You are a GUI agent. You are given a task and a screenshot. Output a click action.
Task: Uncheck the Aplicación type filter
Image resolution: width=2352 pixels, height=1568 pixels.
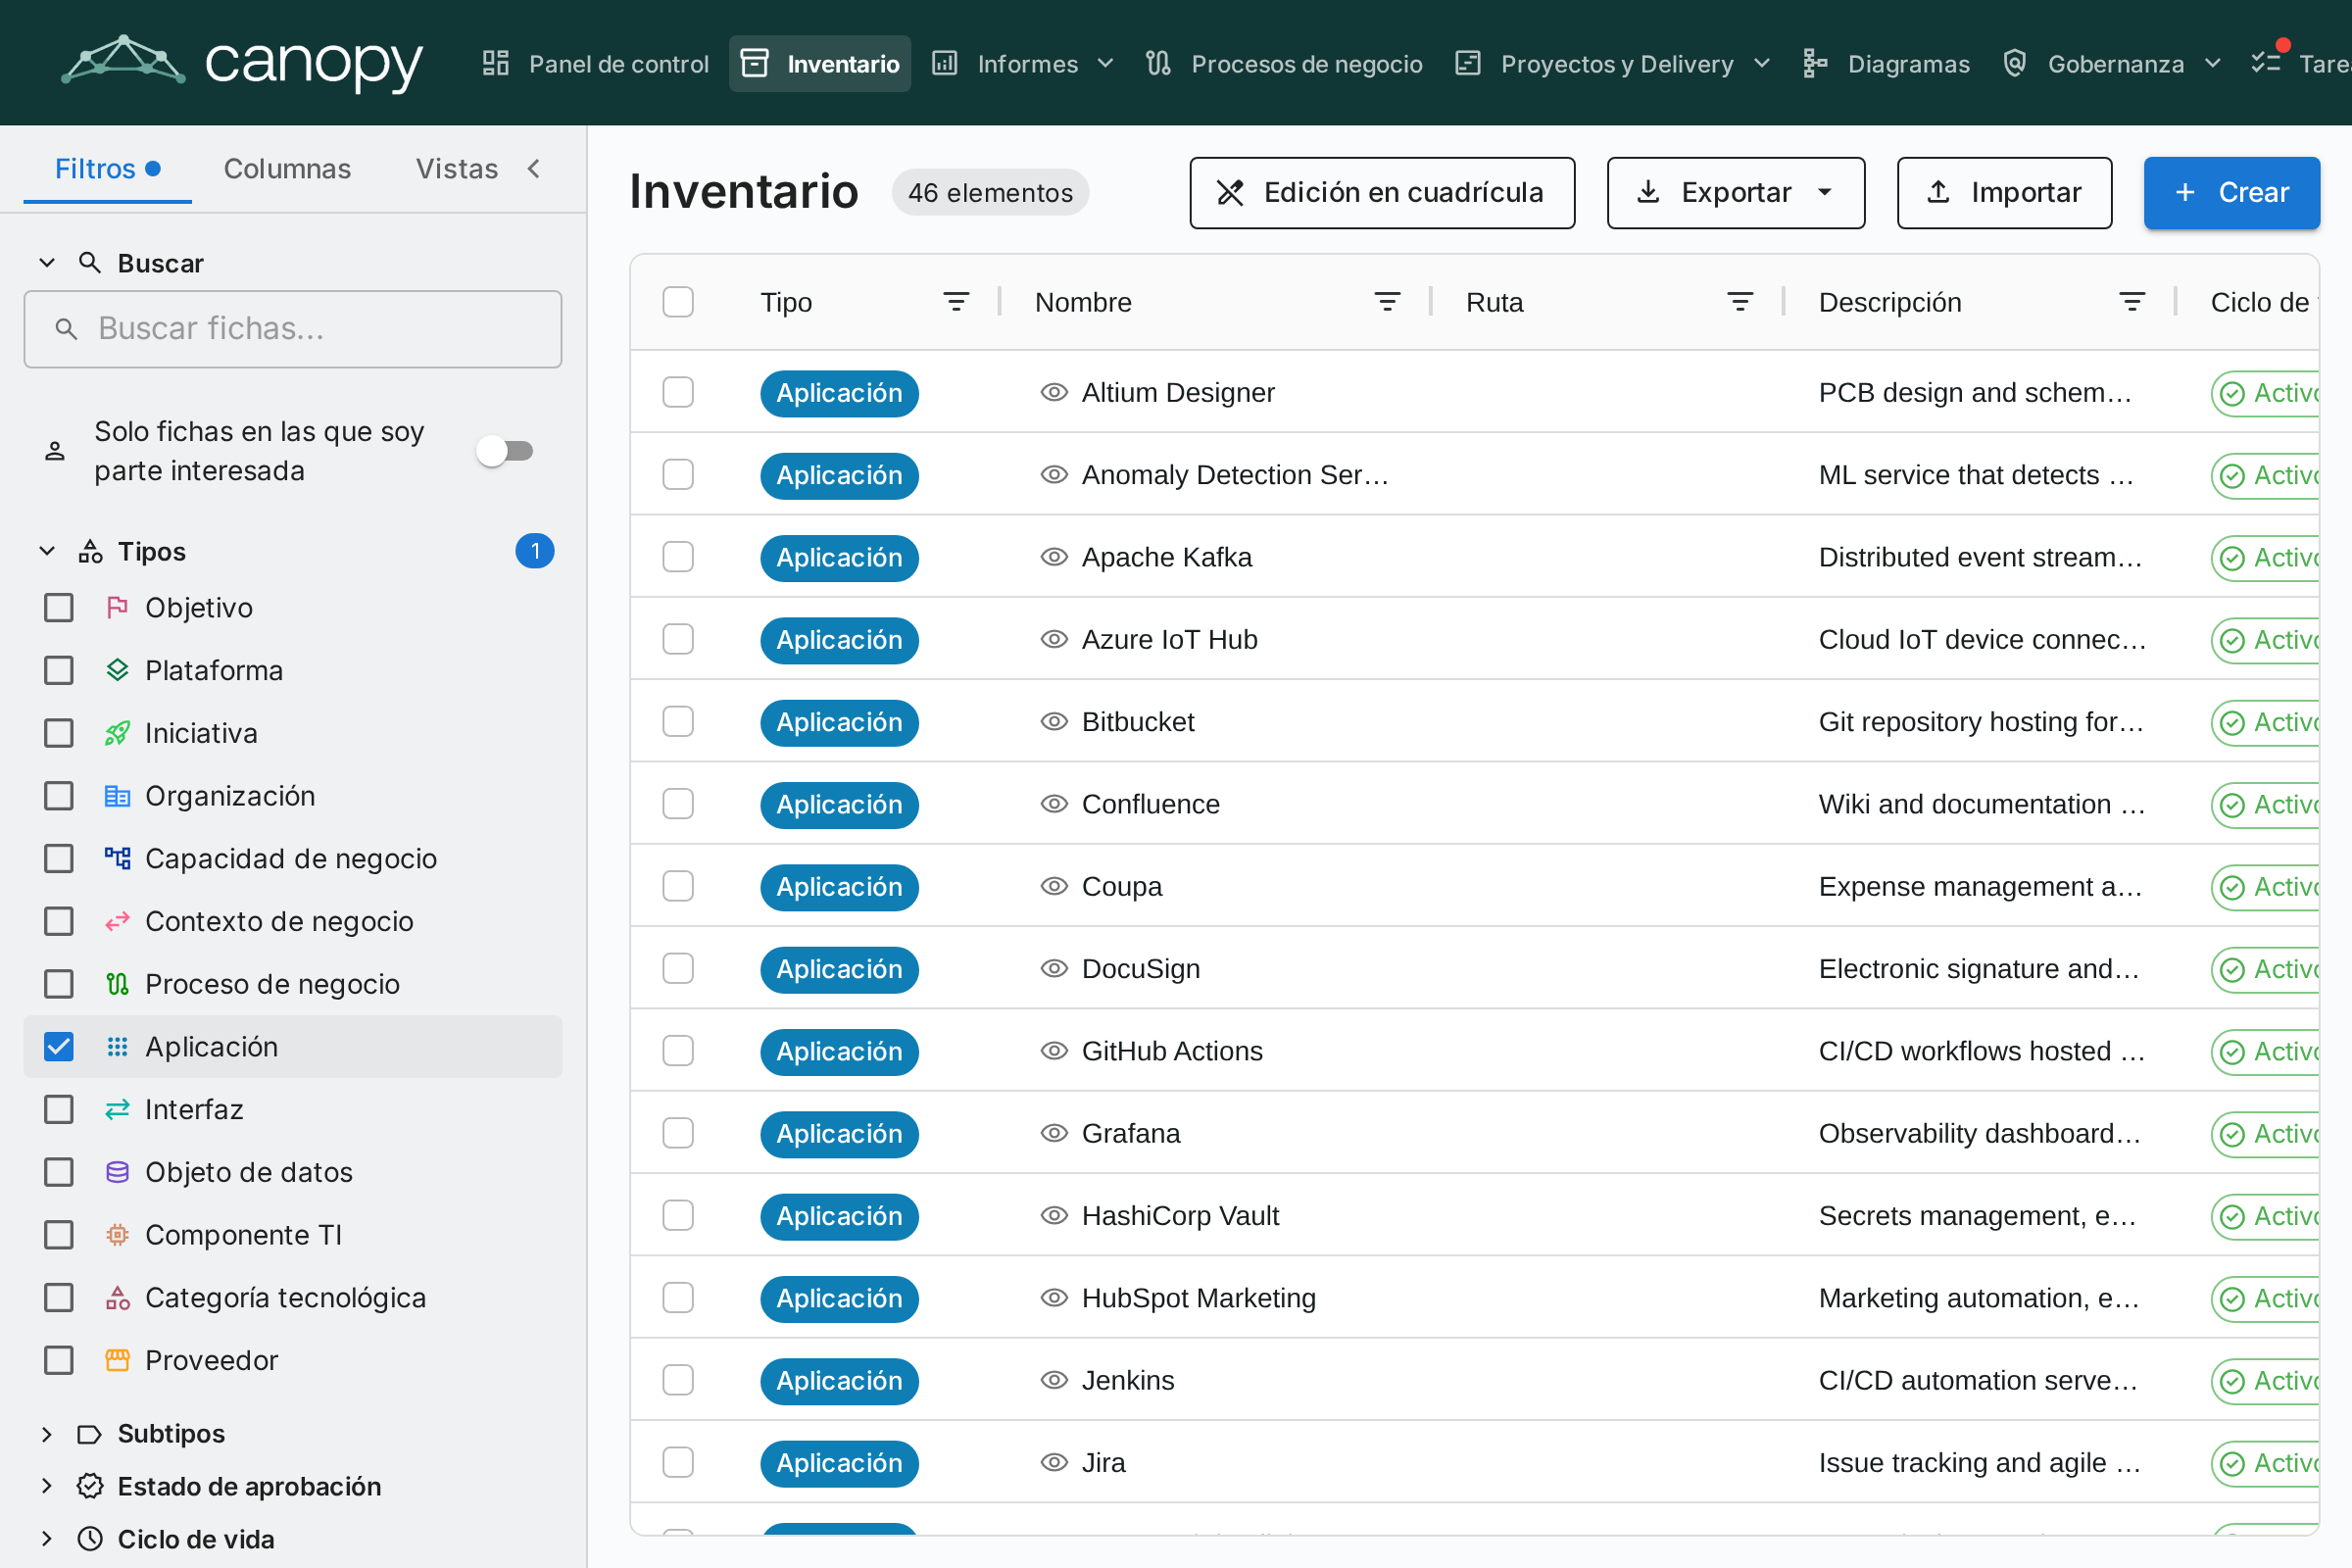(x=59, y=1047)
